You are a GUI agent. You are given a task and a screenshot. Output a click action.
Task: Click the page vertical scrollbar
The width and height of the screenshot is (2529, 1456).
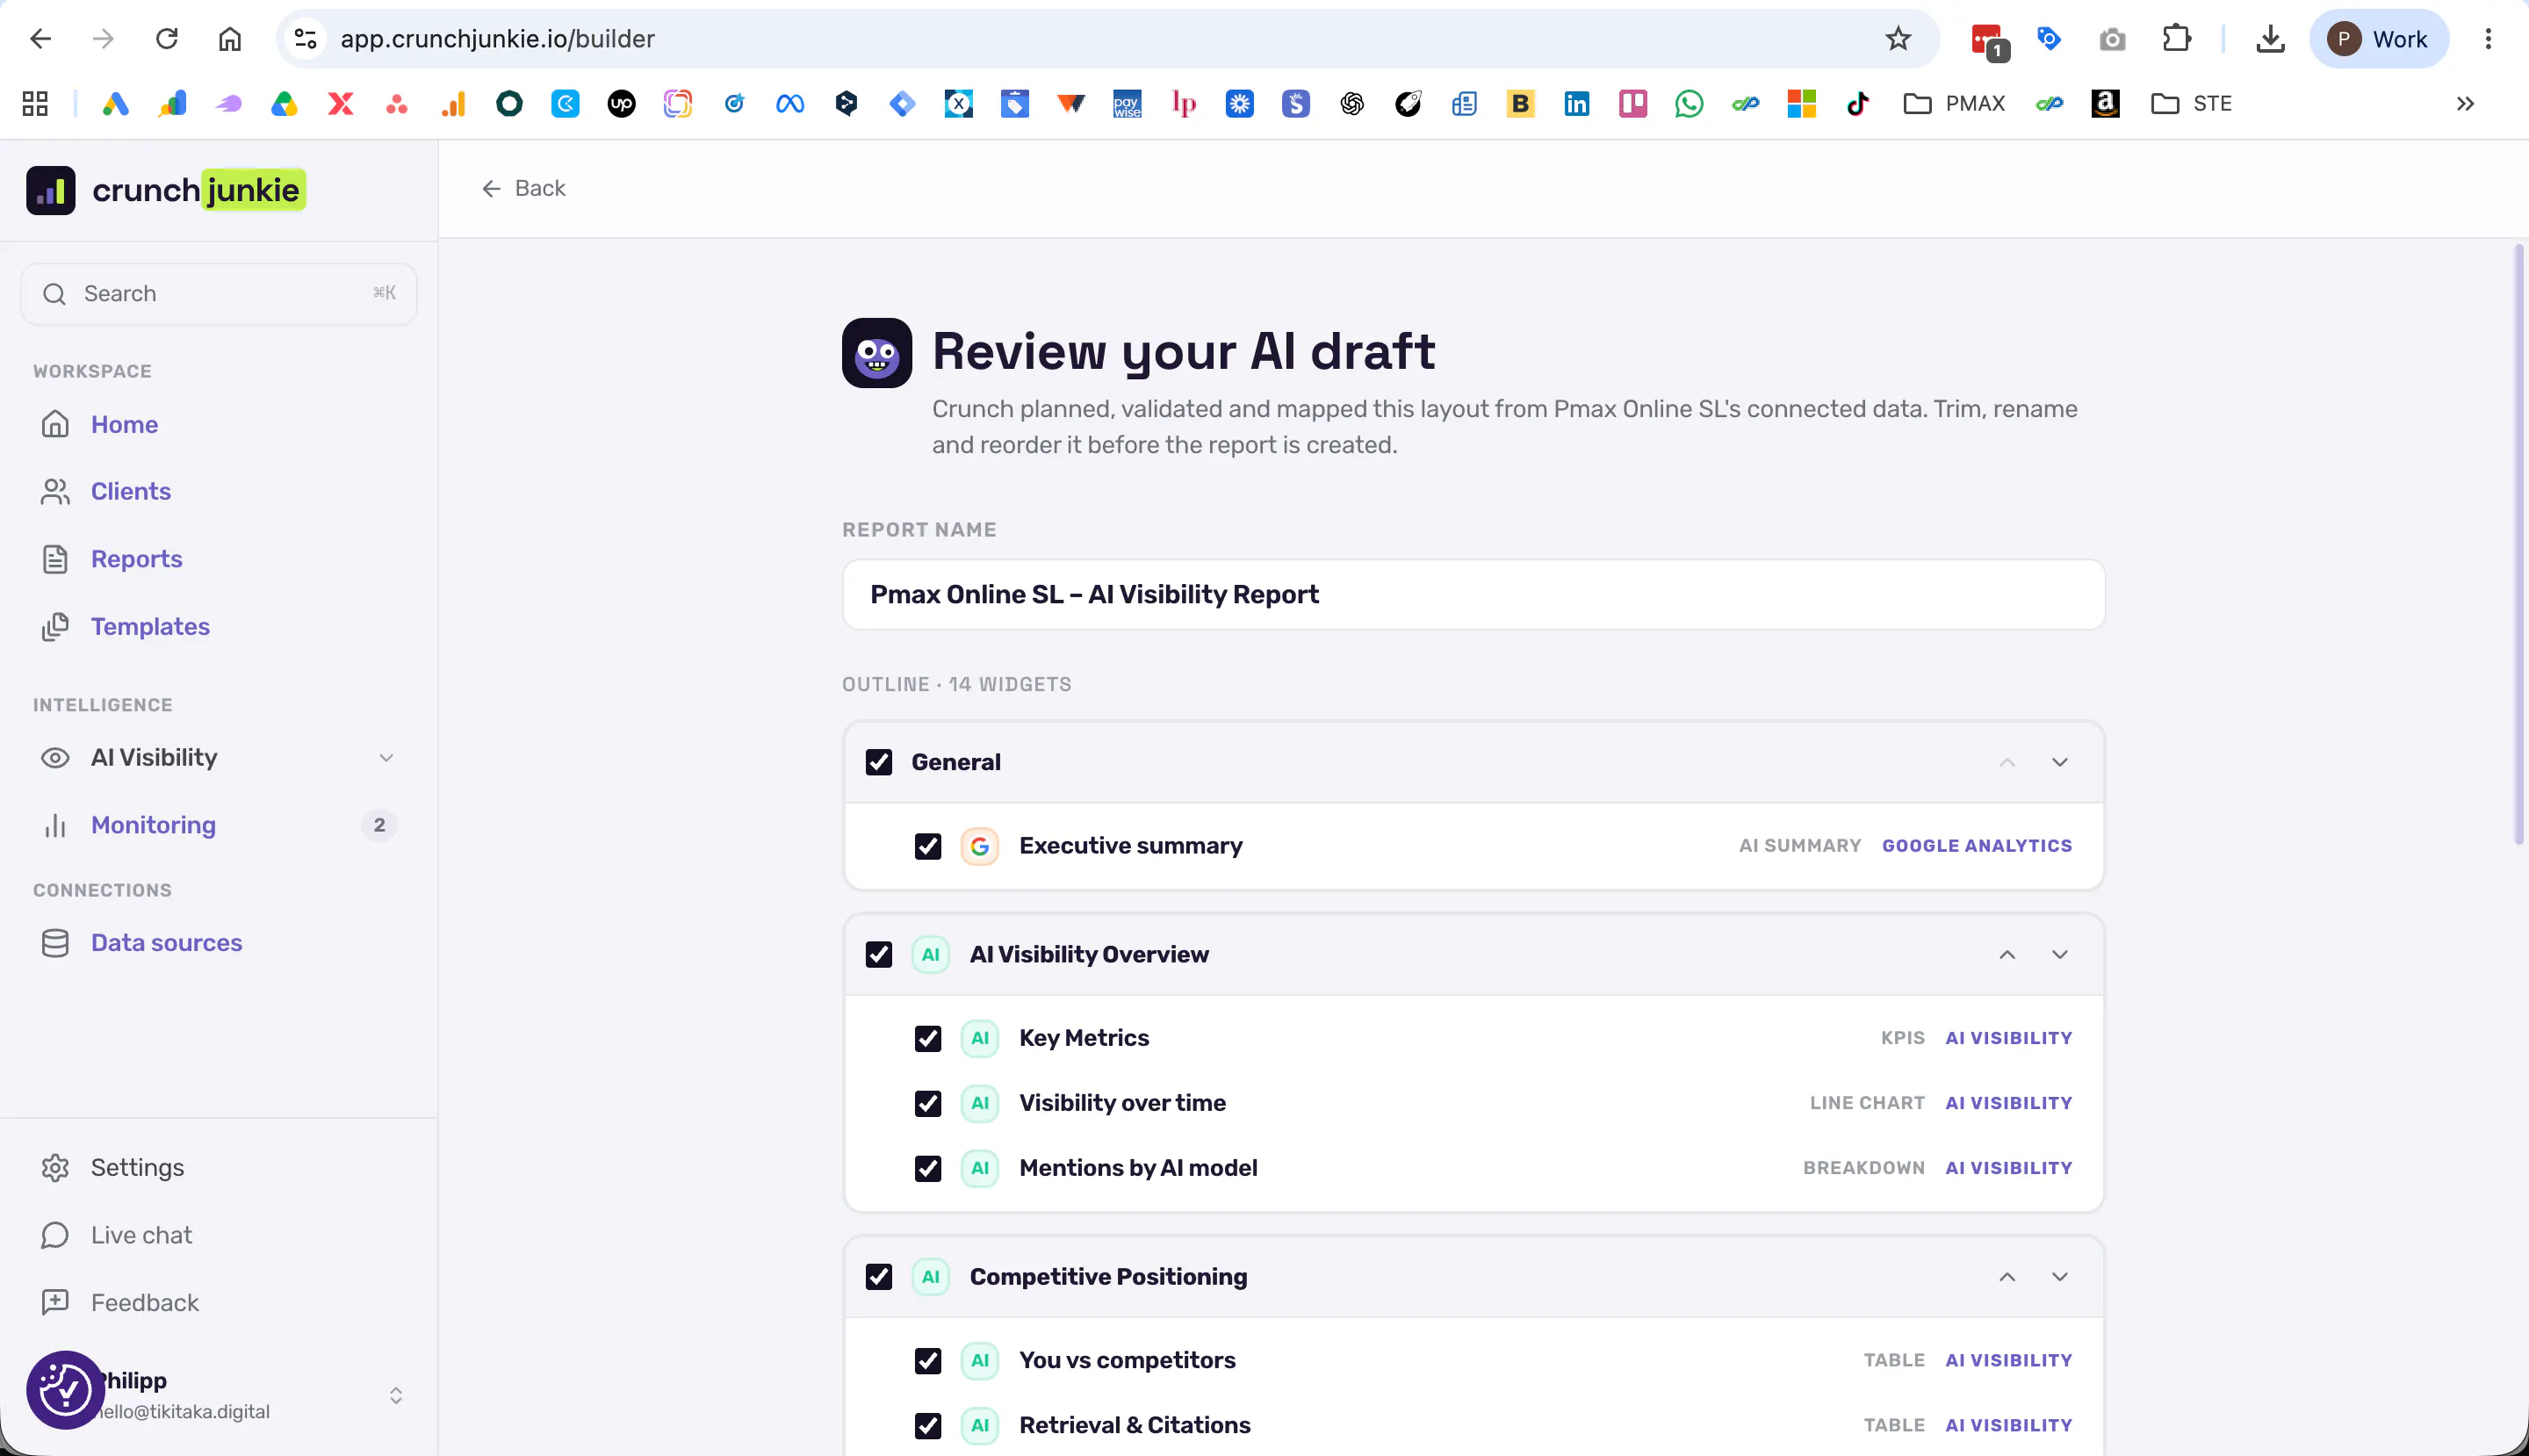[2519, 545]
